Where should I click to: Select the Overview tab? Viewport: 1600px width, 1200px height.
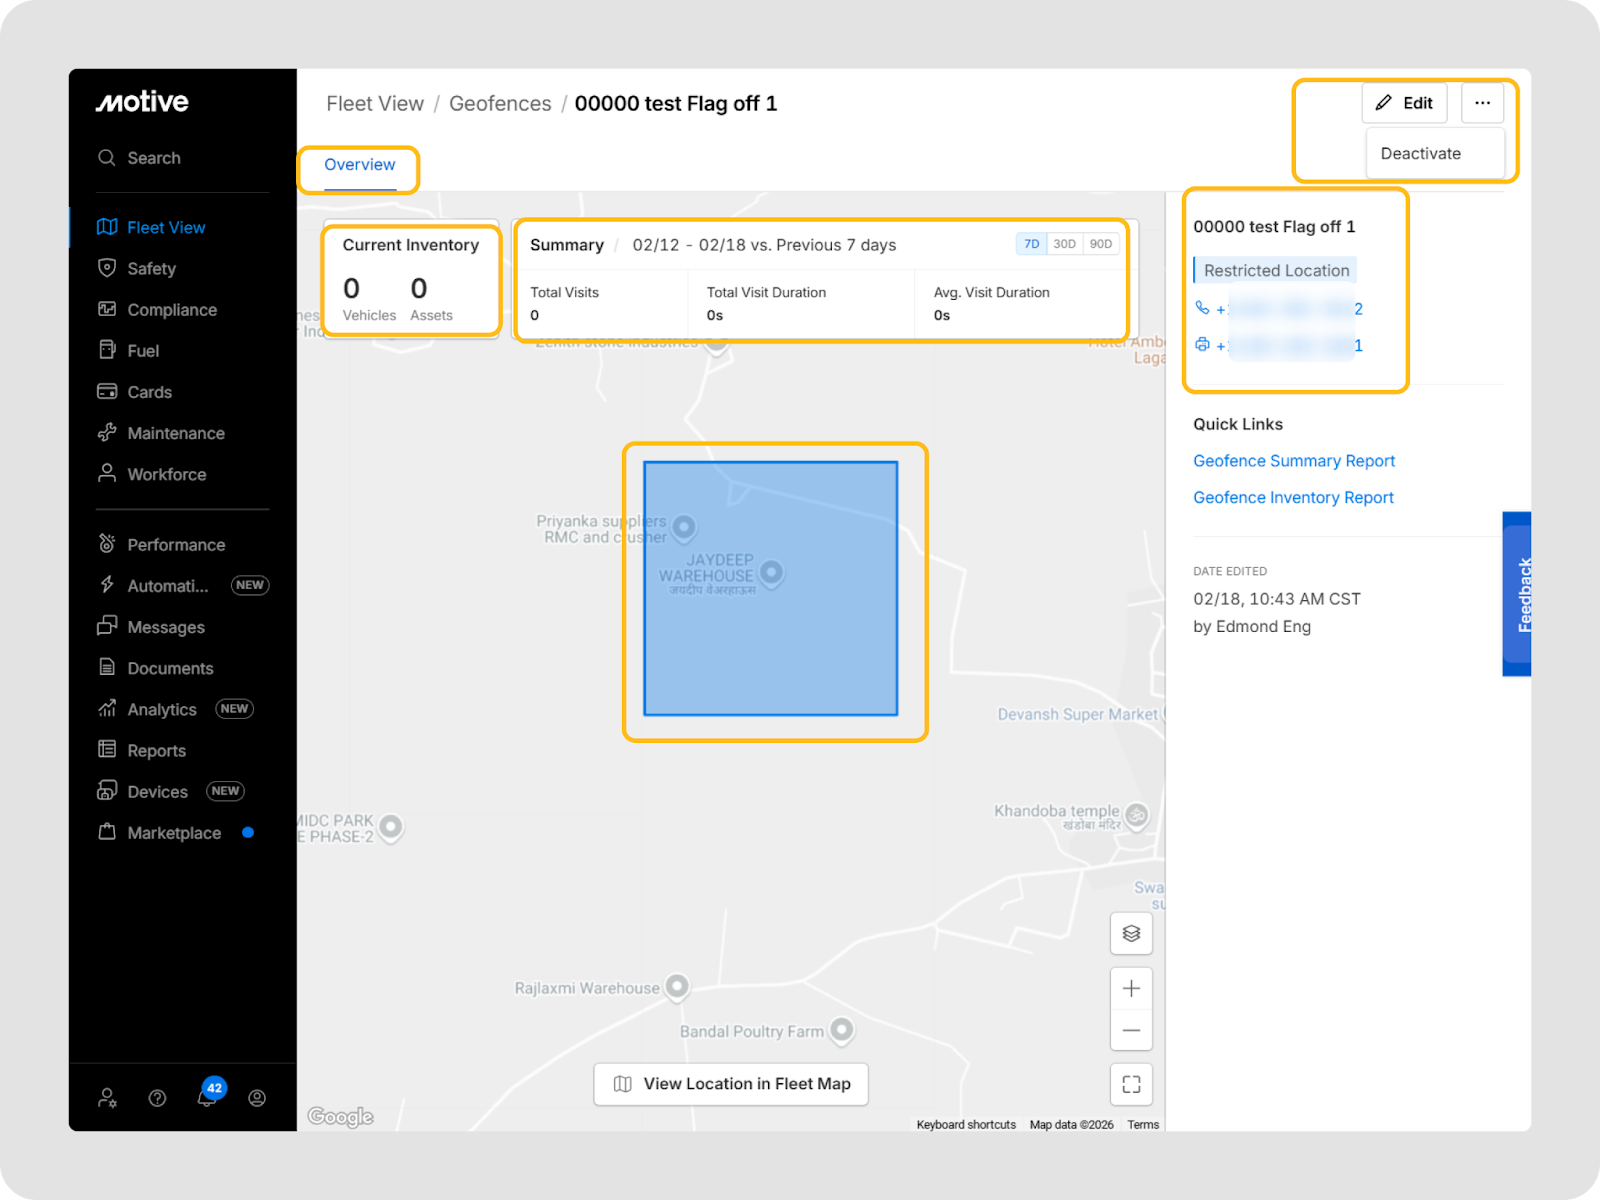tap(359, 165)
